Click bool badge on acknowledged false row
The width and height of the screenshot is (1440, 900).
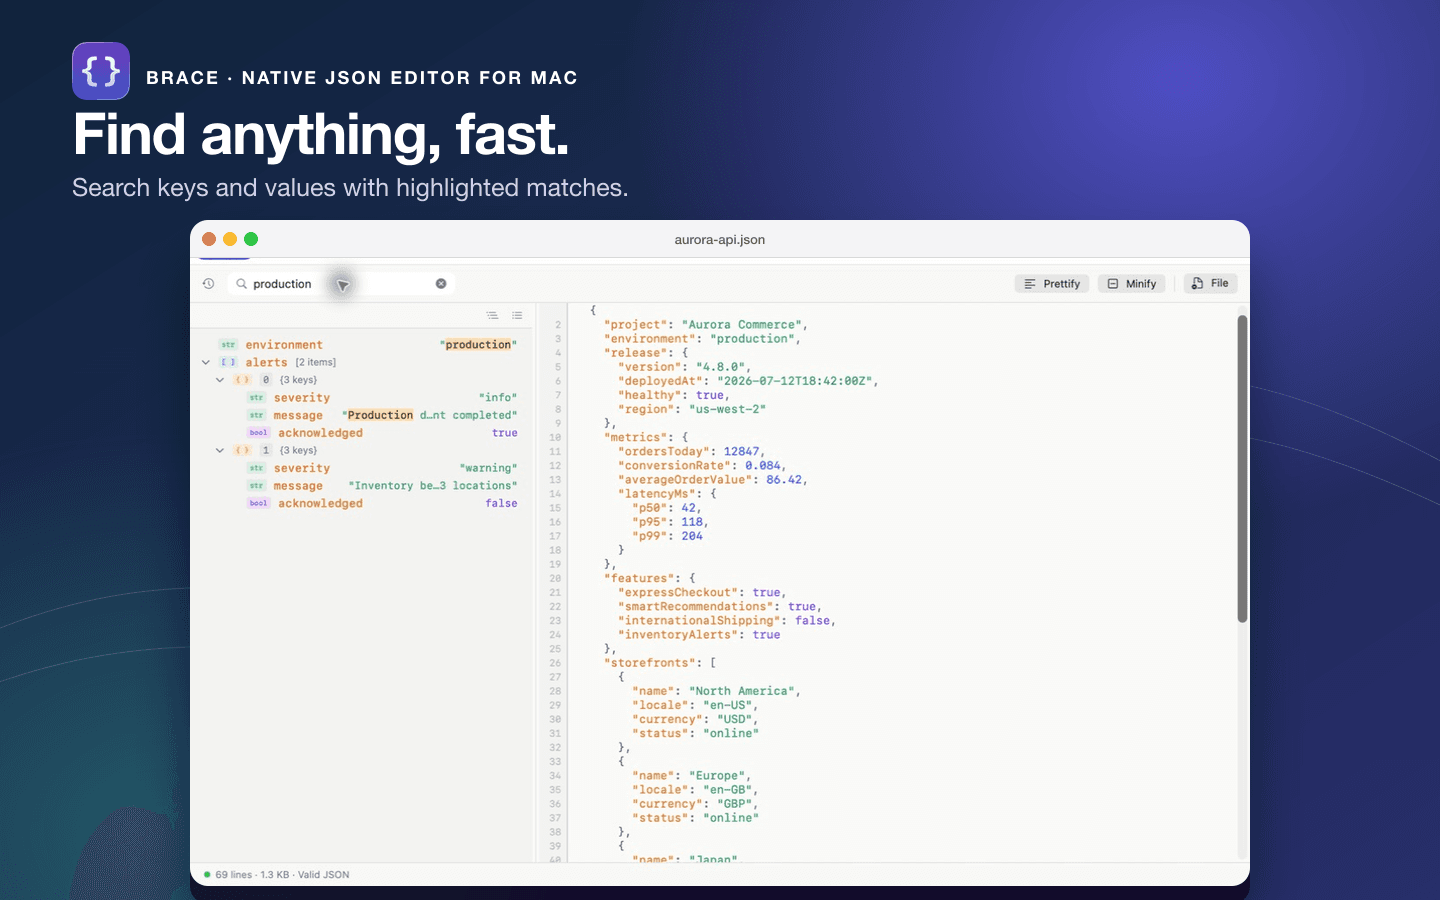point(258,504)
